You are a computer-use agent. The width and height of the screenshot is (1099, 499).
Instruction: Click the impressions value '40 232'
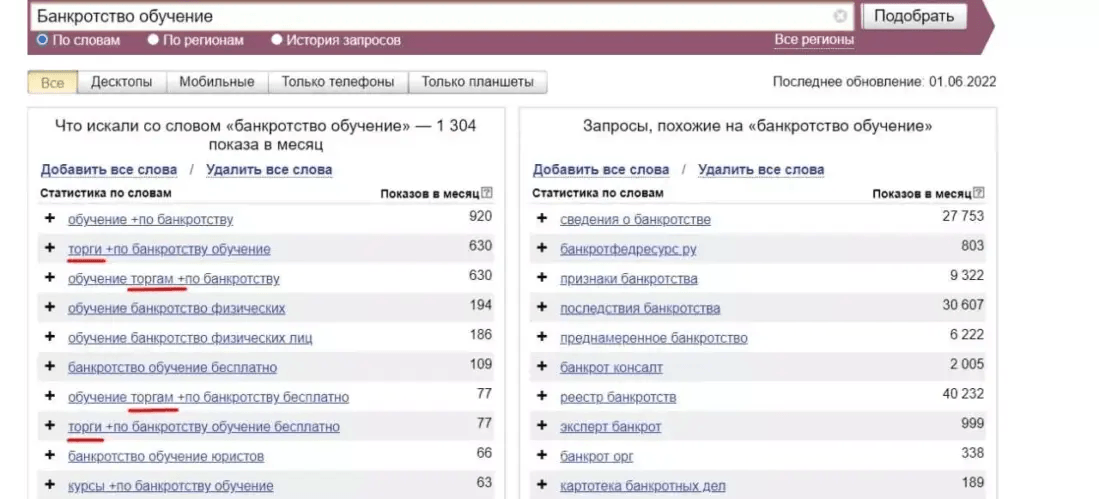coord(963,394)
